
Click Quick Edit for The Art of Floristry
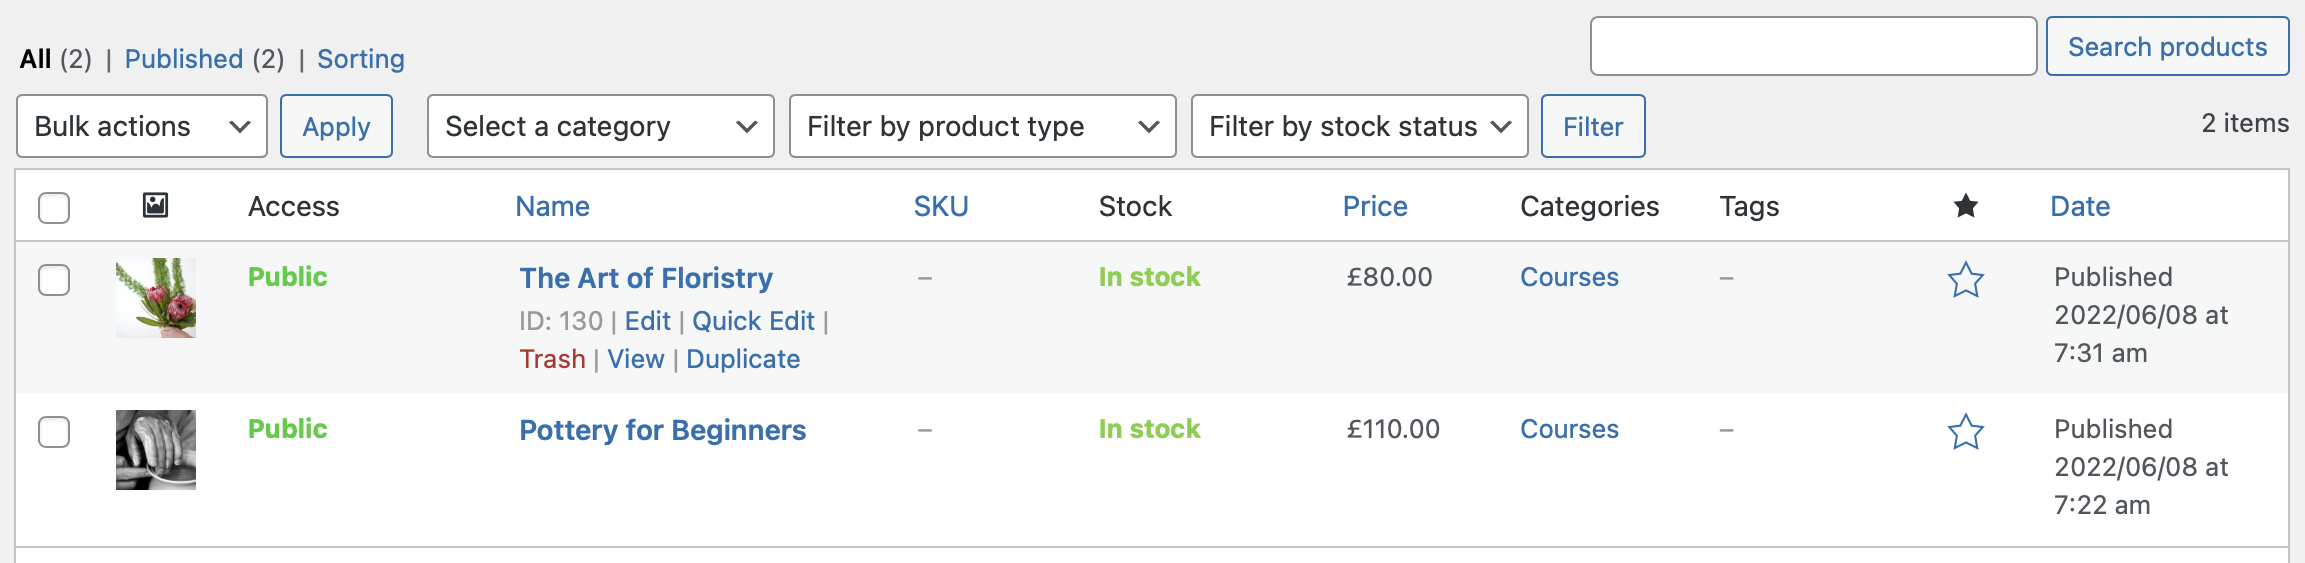click(753, 321)
